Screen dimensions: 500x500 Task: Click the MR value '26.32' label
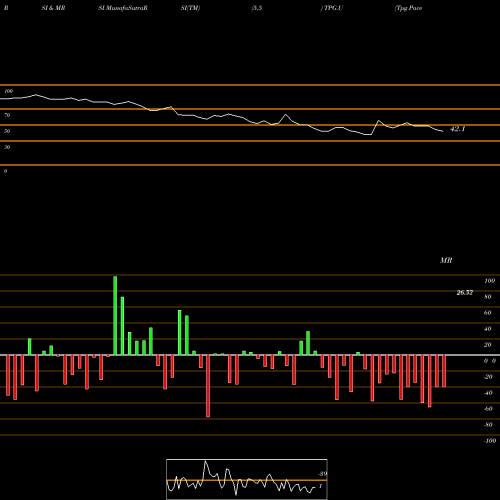(x=465, y=293)
